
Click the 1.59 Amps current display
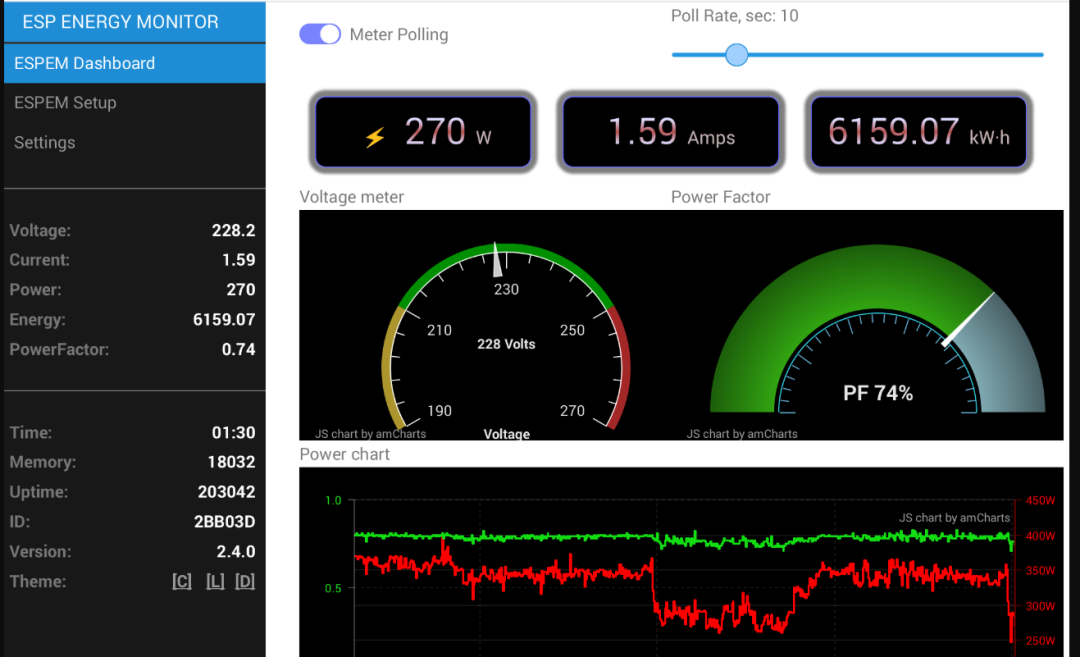point(671,132)
